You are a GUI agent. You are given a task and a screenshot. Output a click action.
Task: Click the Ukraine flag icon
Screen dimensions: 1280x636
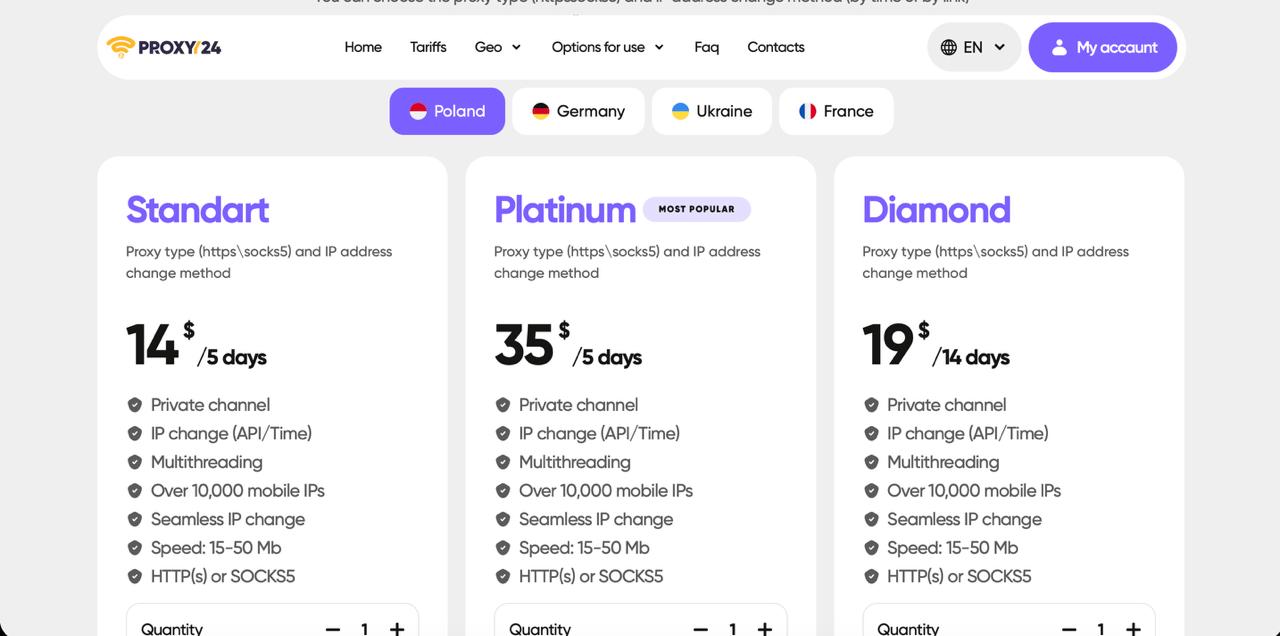tap(680, 111)
